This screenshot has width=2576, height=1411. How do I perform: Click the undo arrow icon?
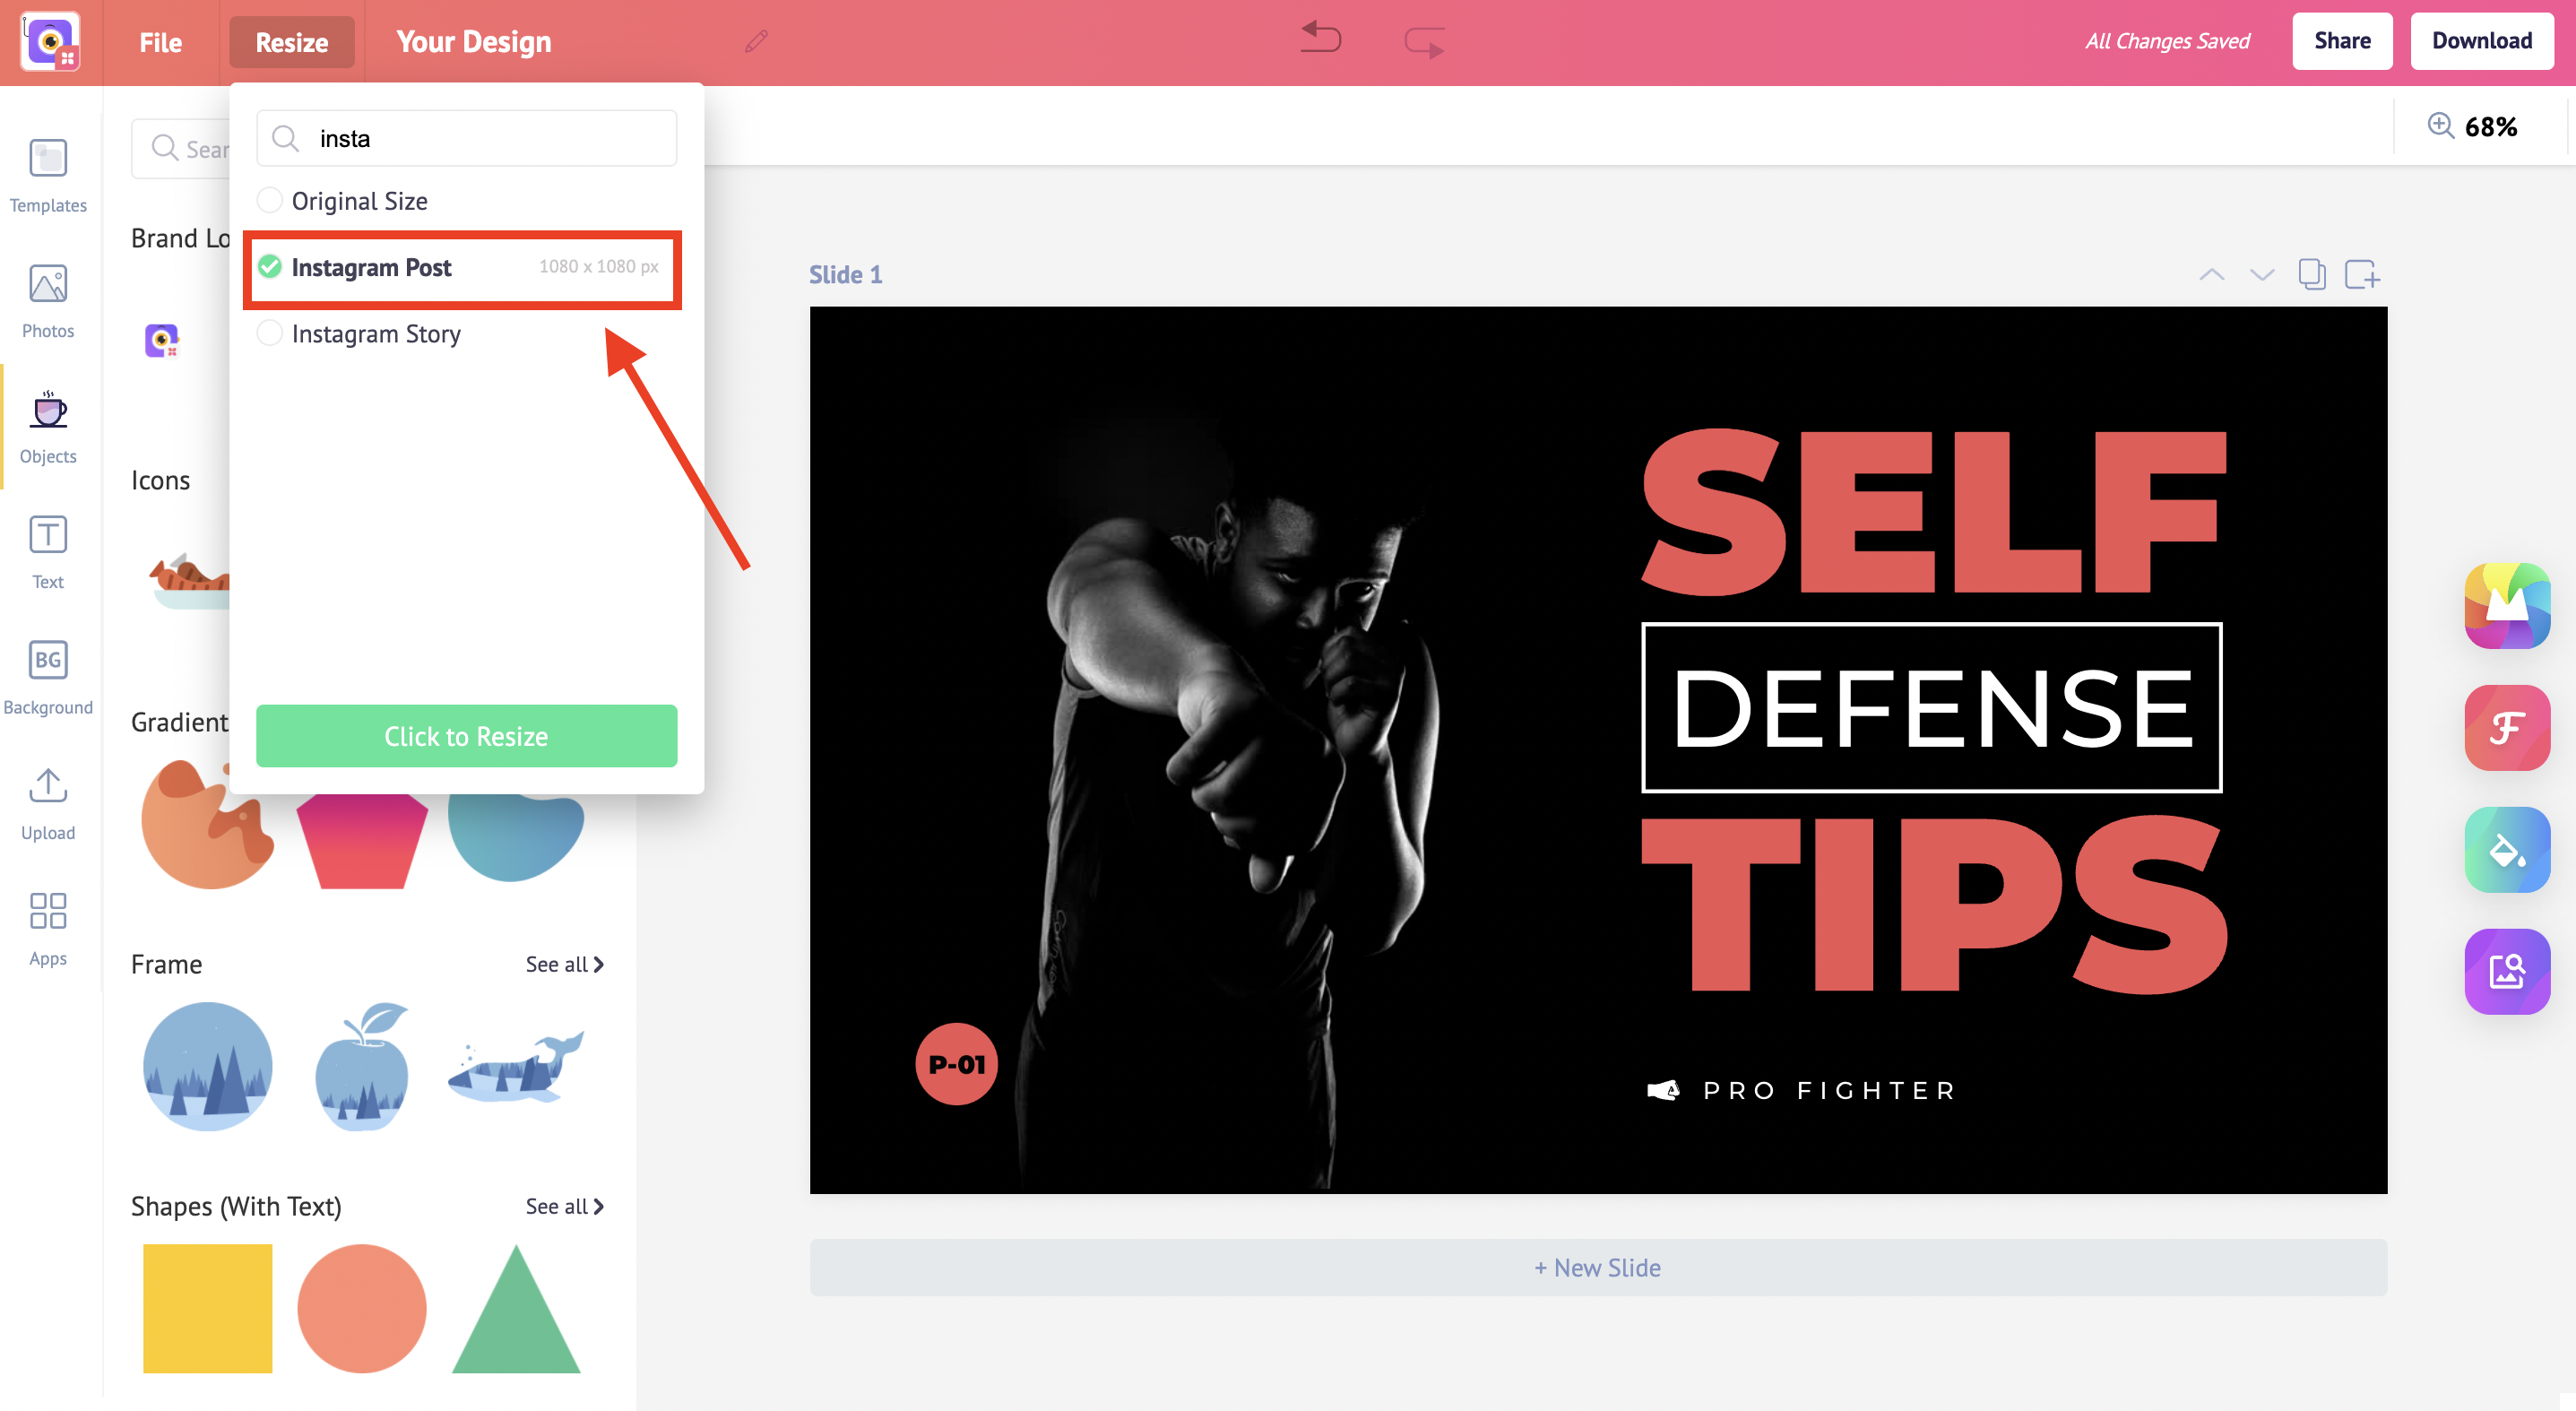pyautogui.click(x=1318, y=39)
